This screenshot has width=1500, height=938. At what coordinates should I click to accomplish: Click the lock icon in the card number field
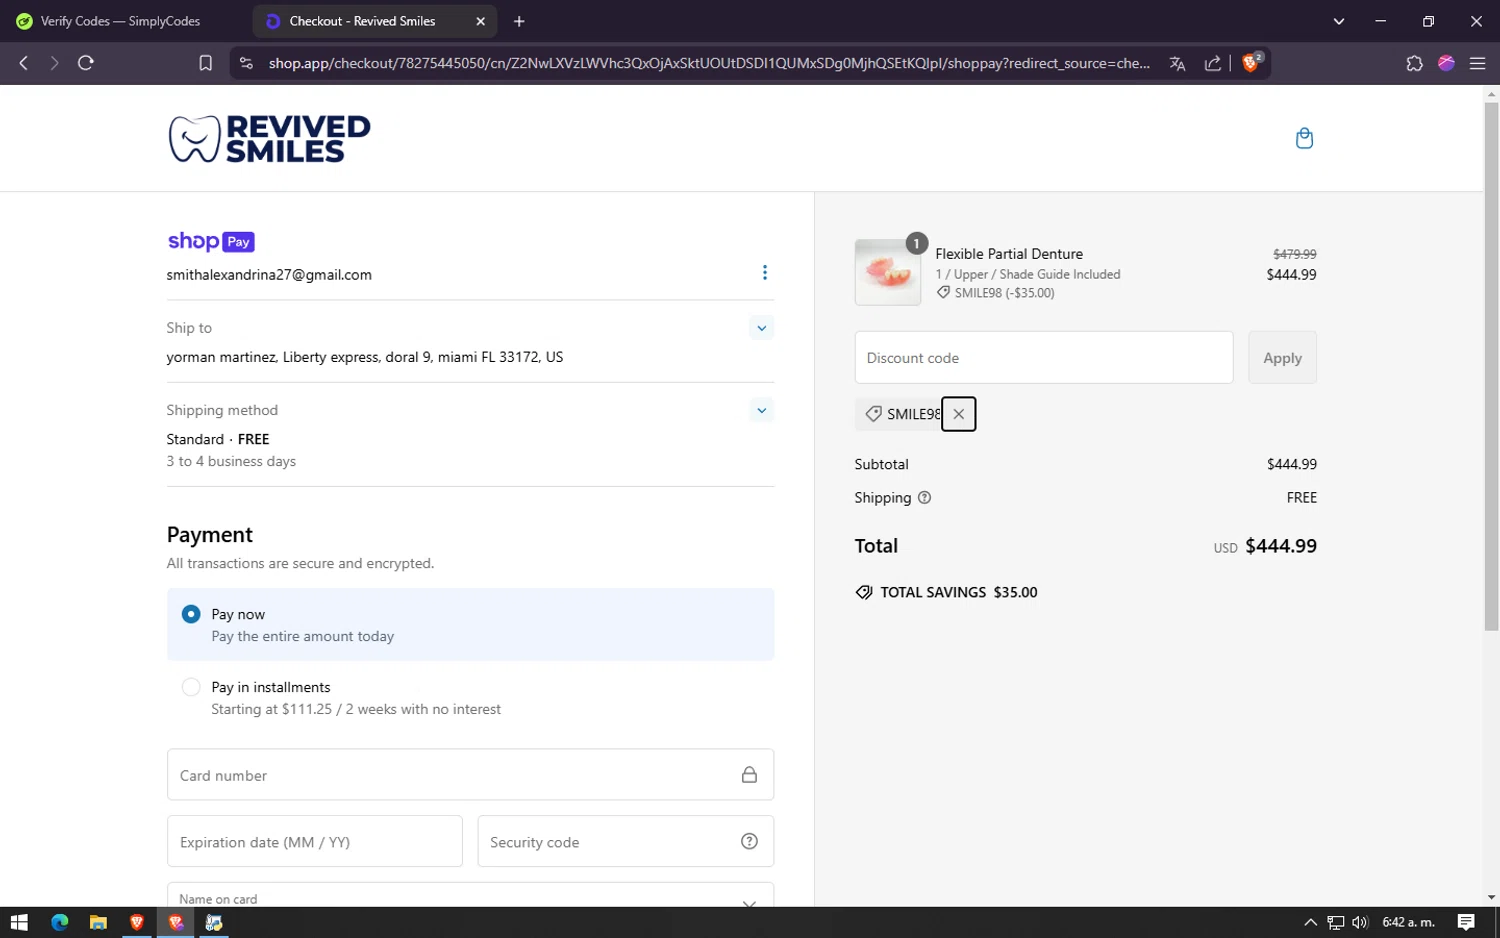[749, 775]
